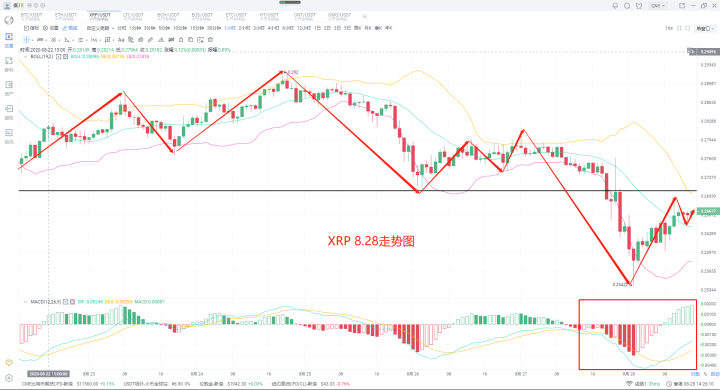The height and width of the screenshot is (390, 720).
Task: Click the clothes skin theme icon
Action: (x=639, y=6)
